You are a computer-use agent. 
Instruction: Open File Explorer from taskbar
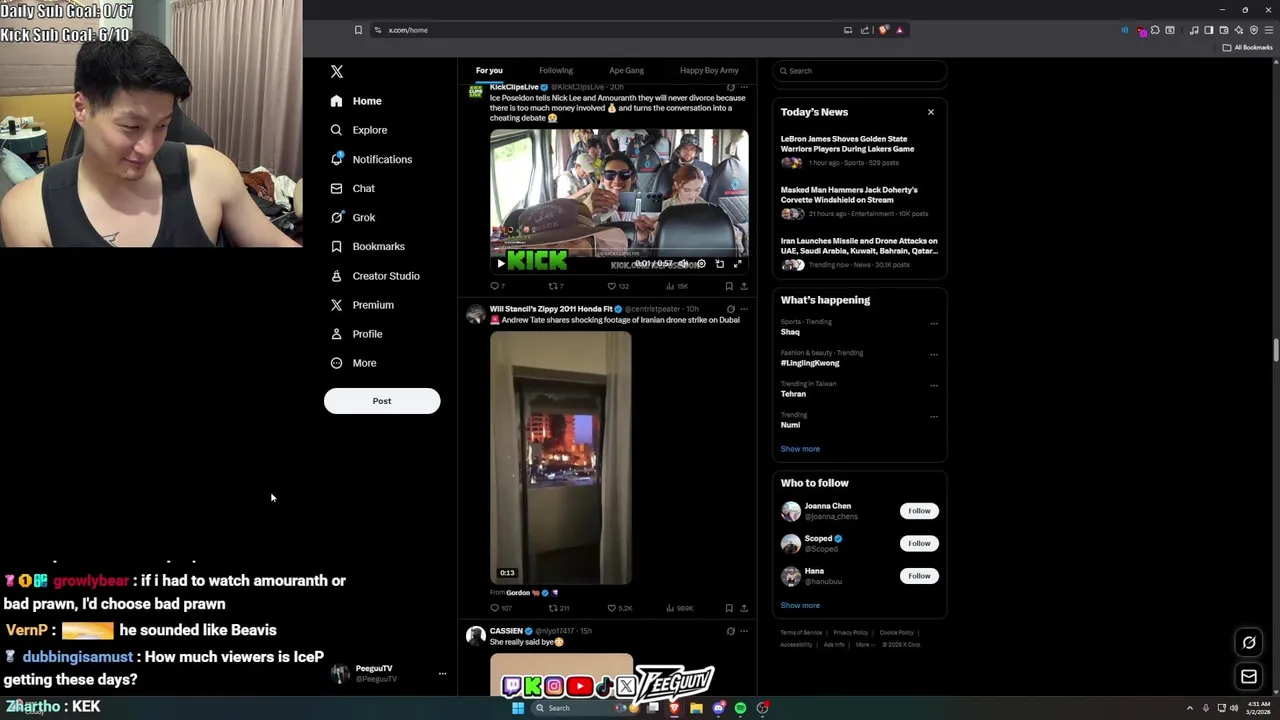[696, 708]
